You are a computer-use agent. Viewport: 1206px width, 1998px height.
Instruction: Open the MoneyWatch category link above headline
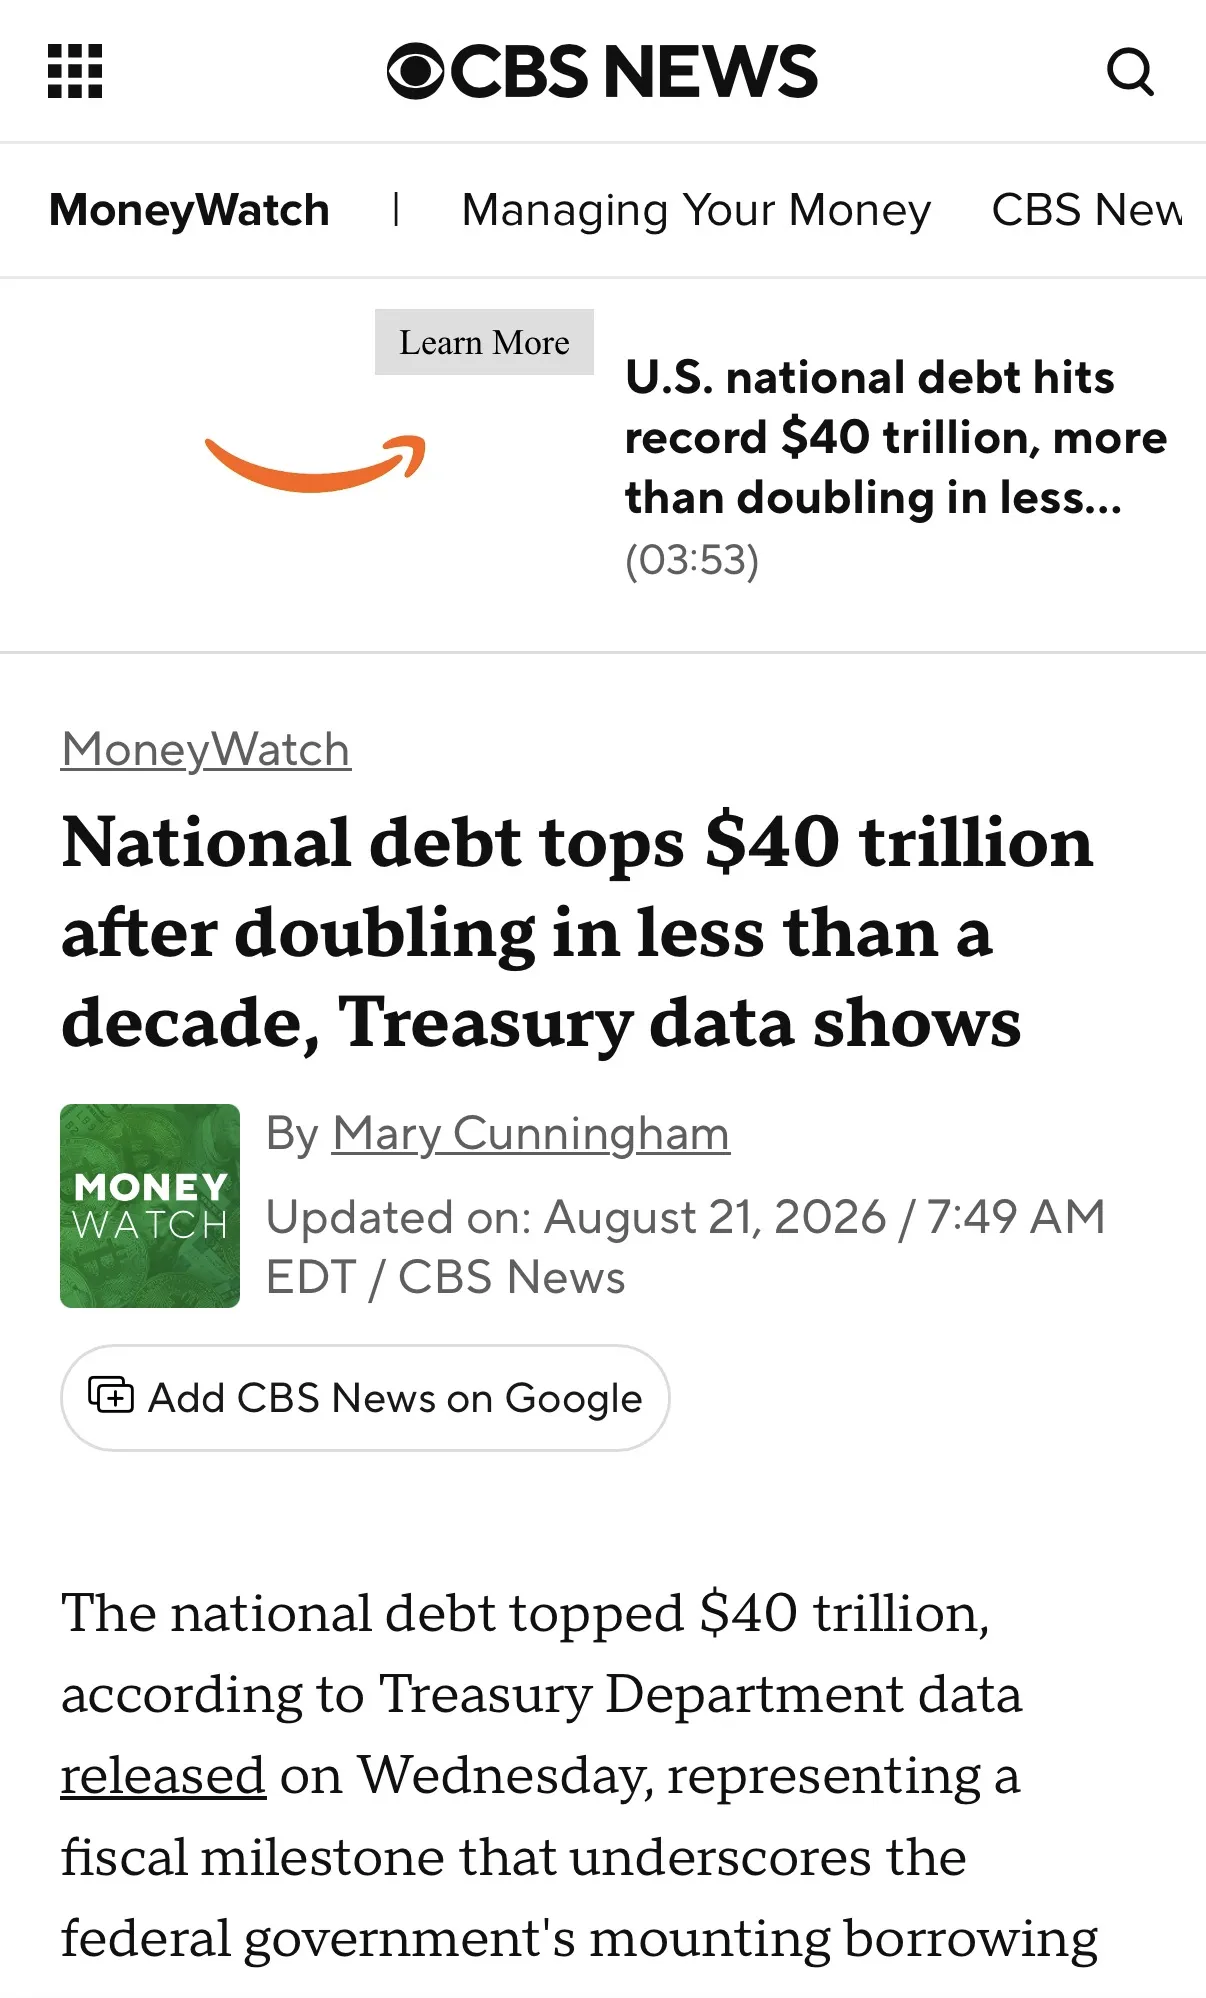click(x=206, y=750)
